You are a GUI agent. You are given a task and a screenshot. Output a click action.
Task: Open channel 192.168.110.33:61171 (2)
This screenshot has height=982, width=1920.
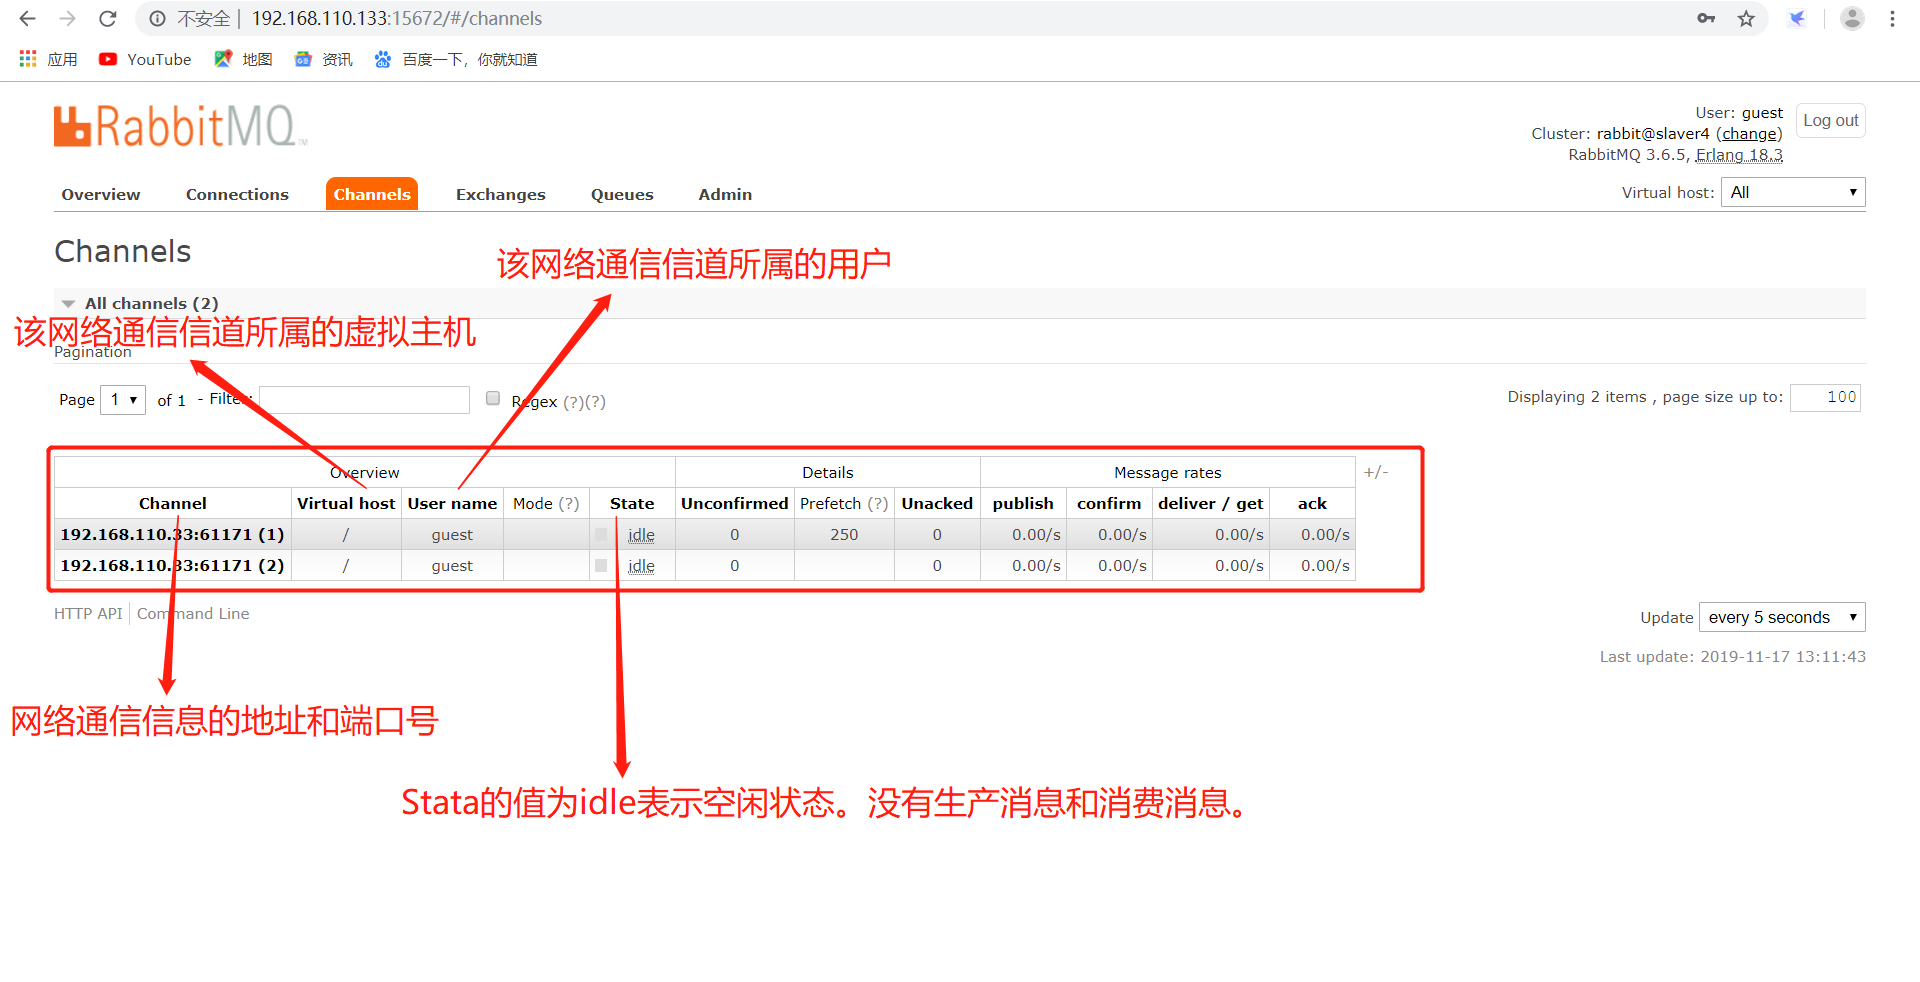[x=172, y=565]
